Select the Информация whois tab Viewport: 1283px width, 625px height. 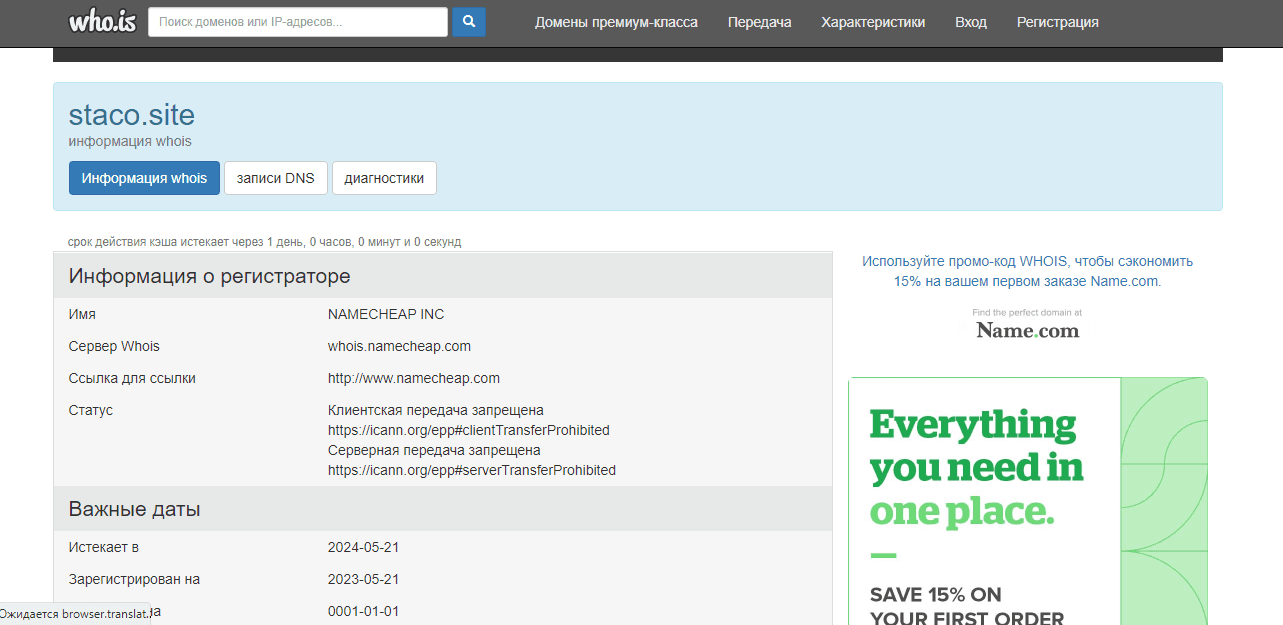(x=144, y=178)
